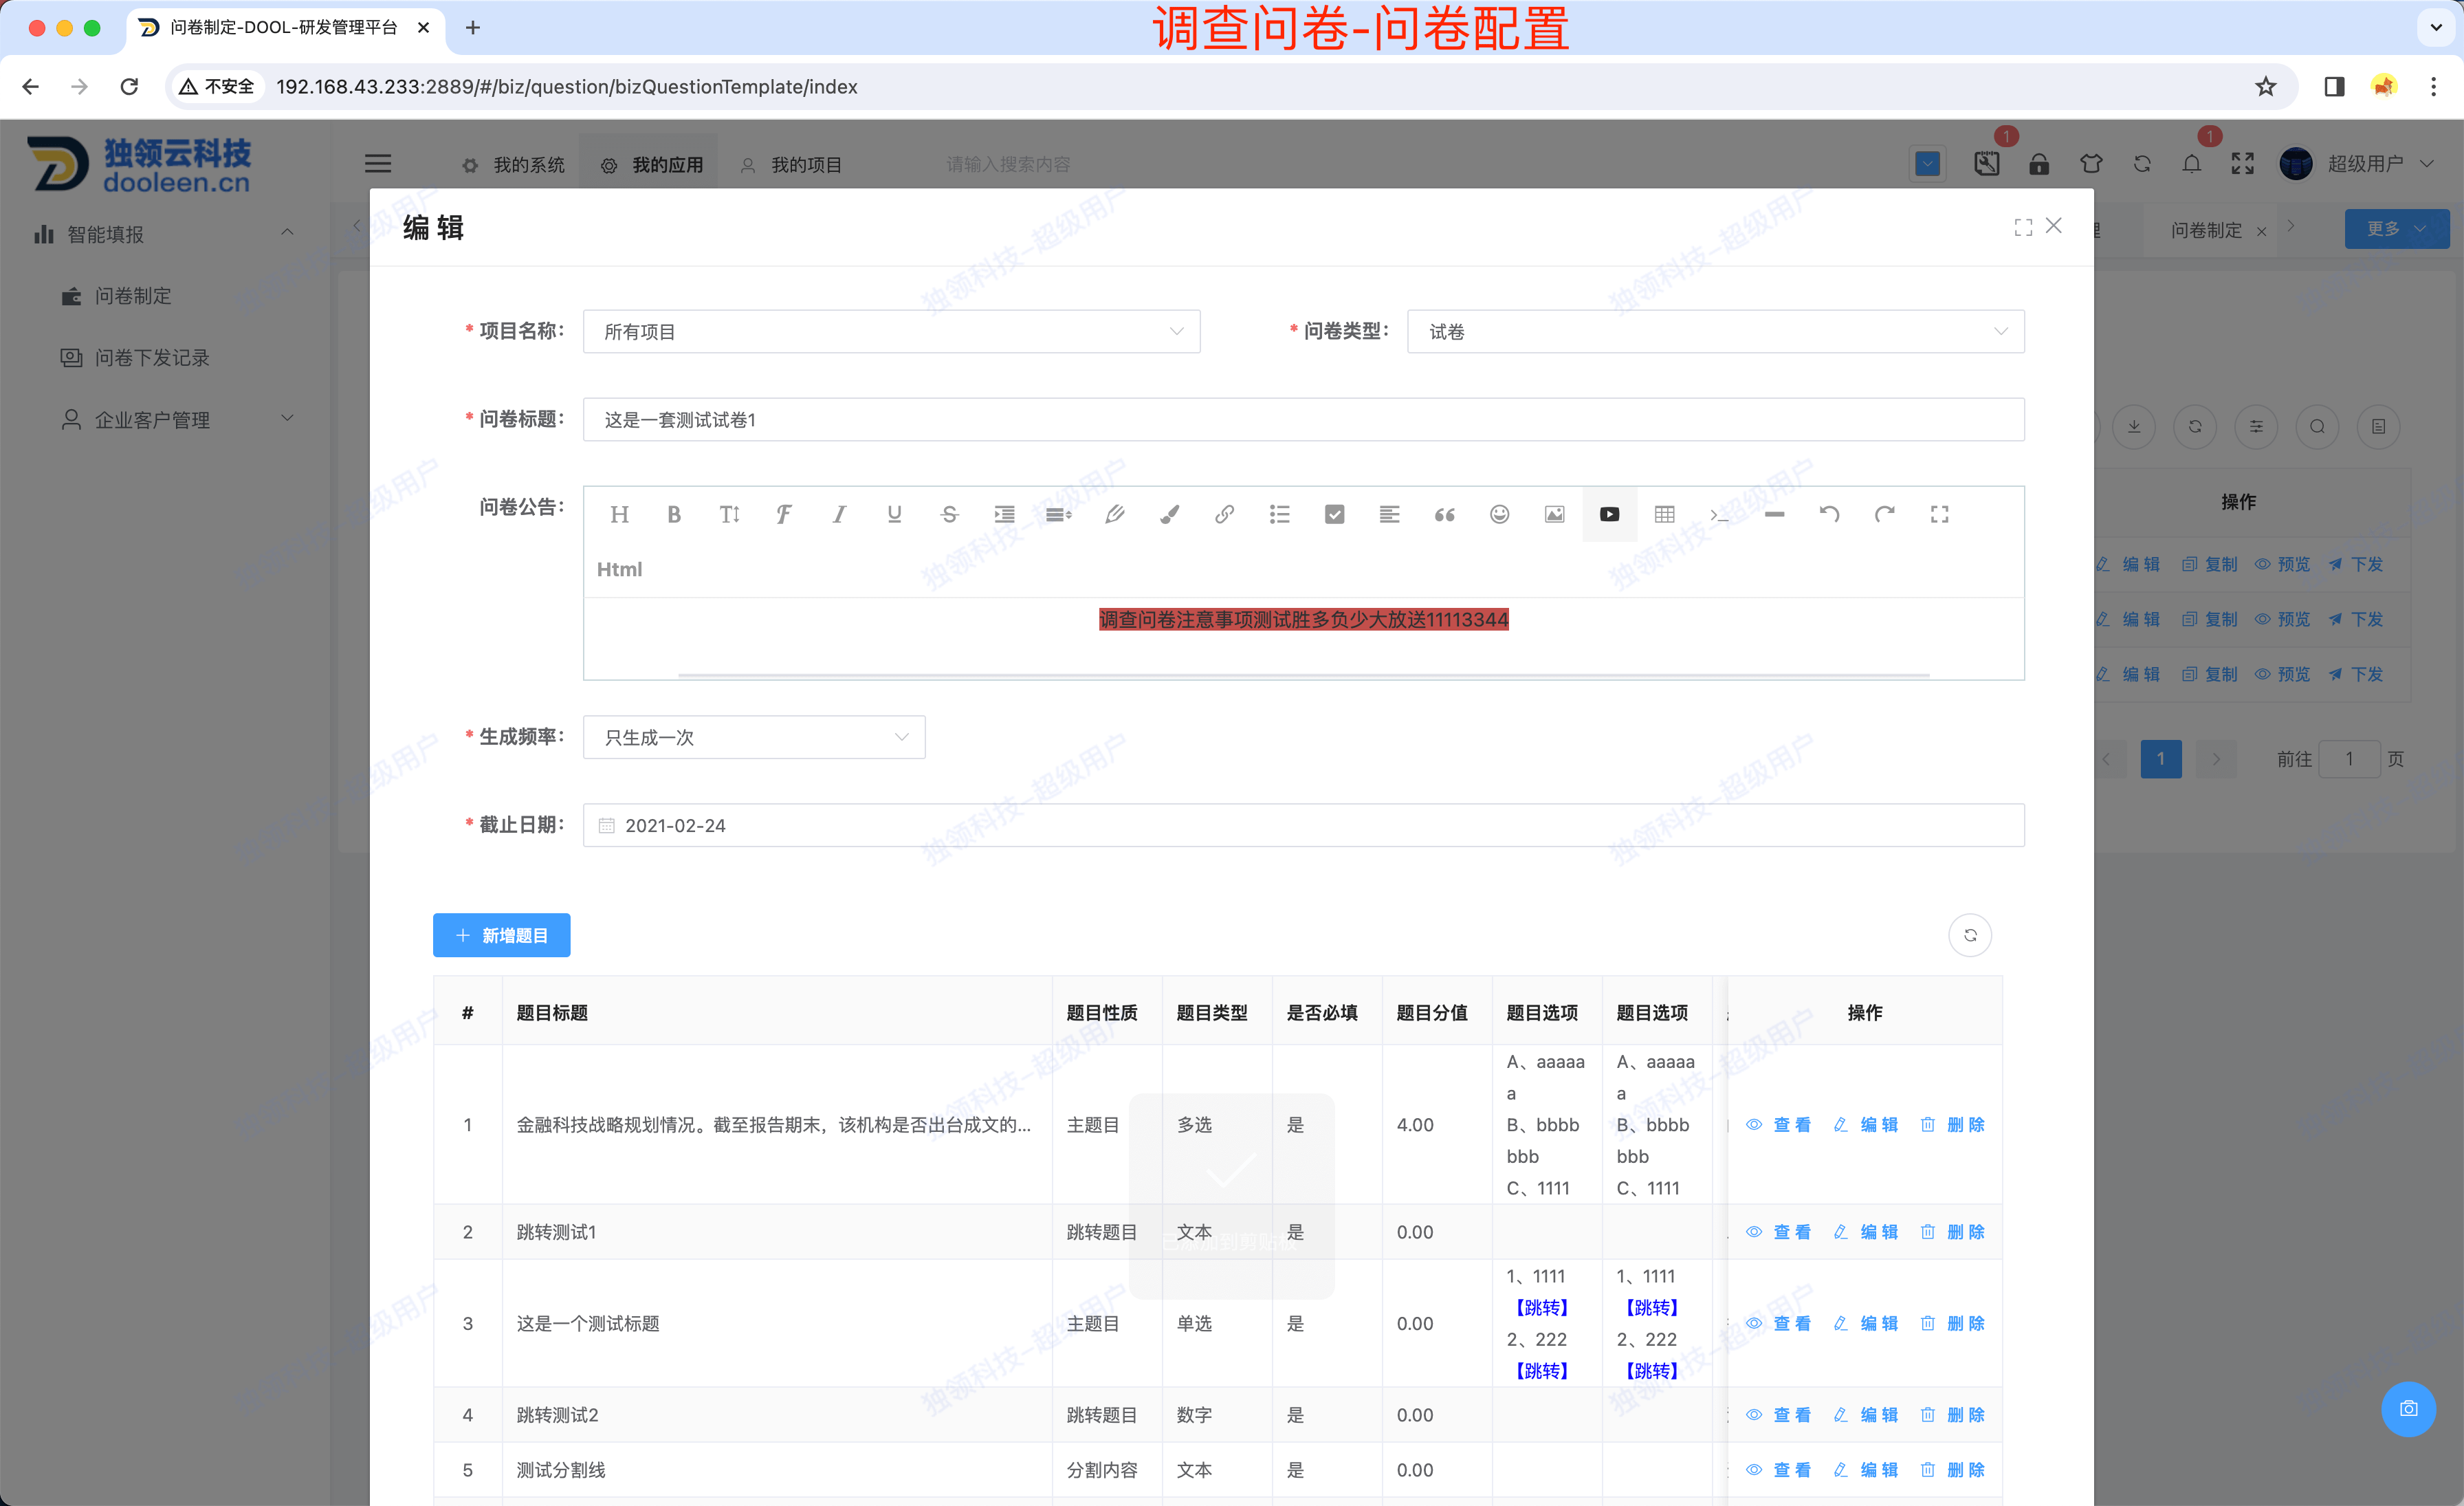Image resolution: width=2464 pixels, height=1506 pixels.
Task: Delete question 跳转测试2
Action: point(1952,1415)
